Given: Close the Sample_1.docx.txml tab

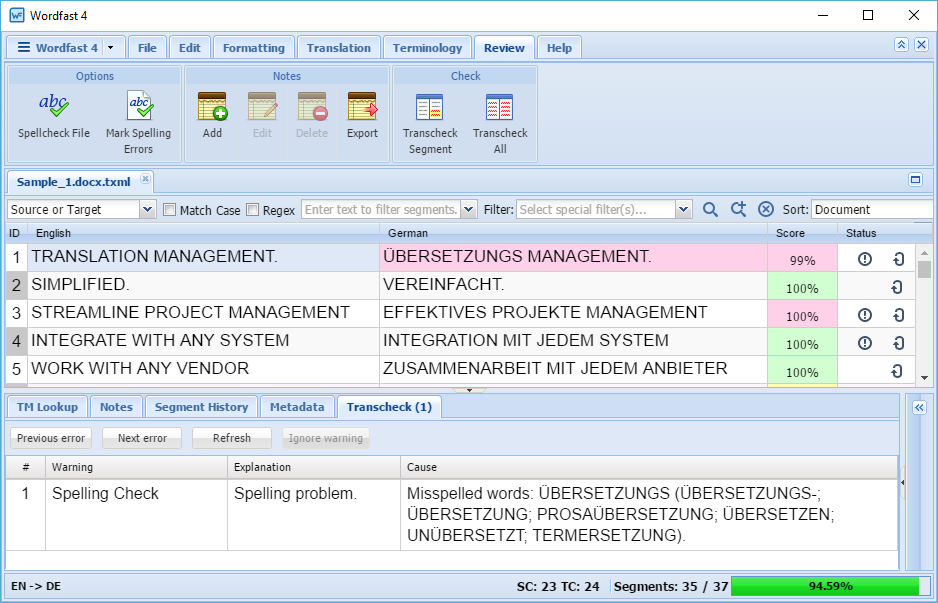Looking at the screenshot, I should tap(145, 178).
